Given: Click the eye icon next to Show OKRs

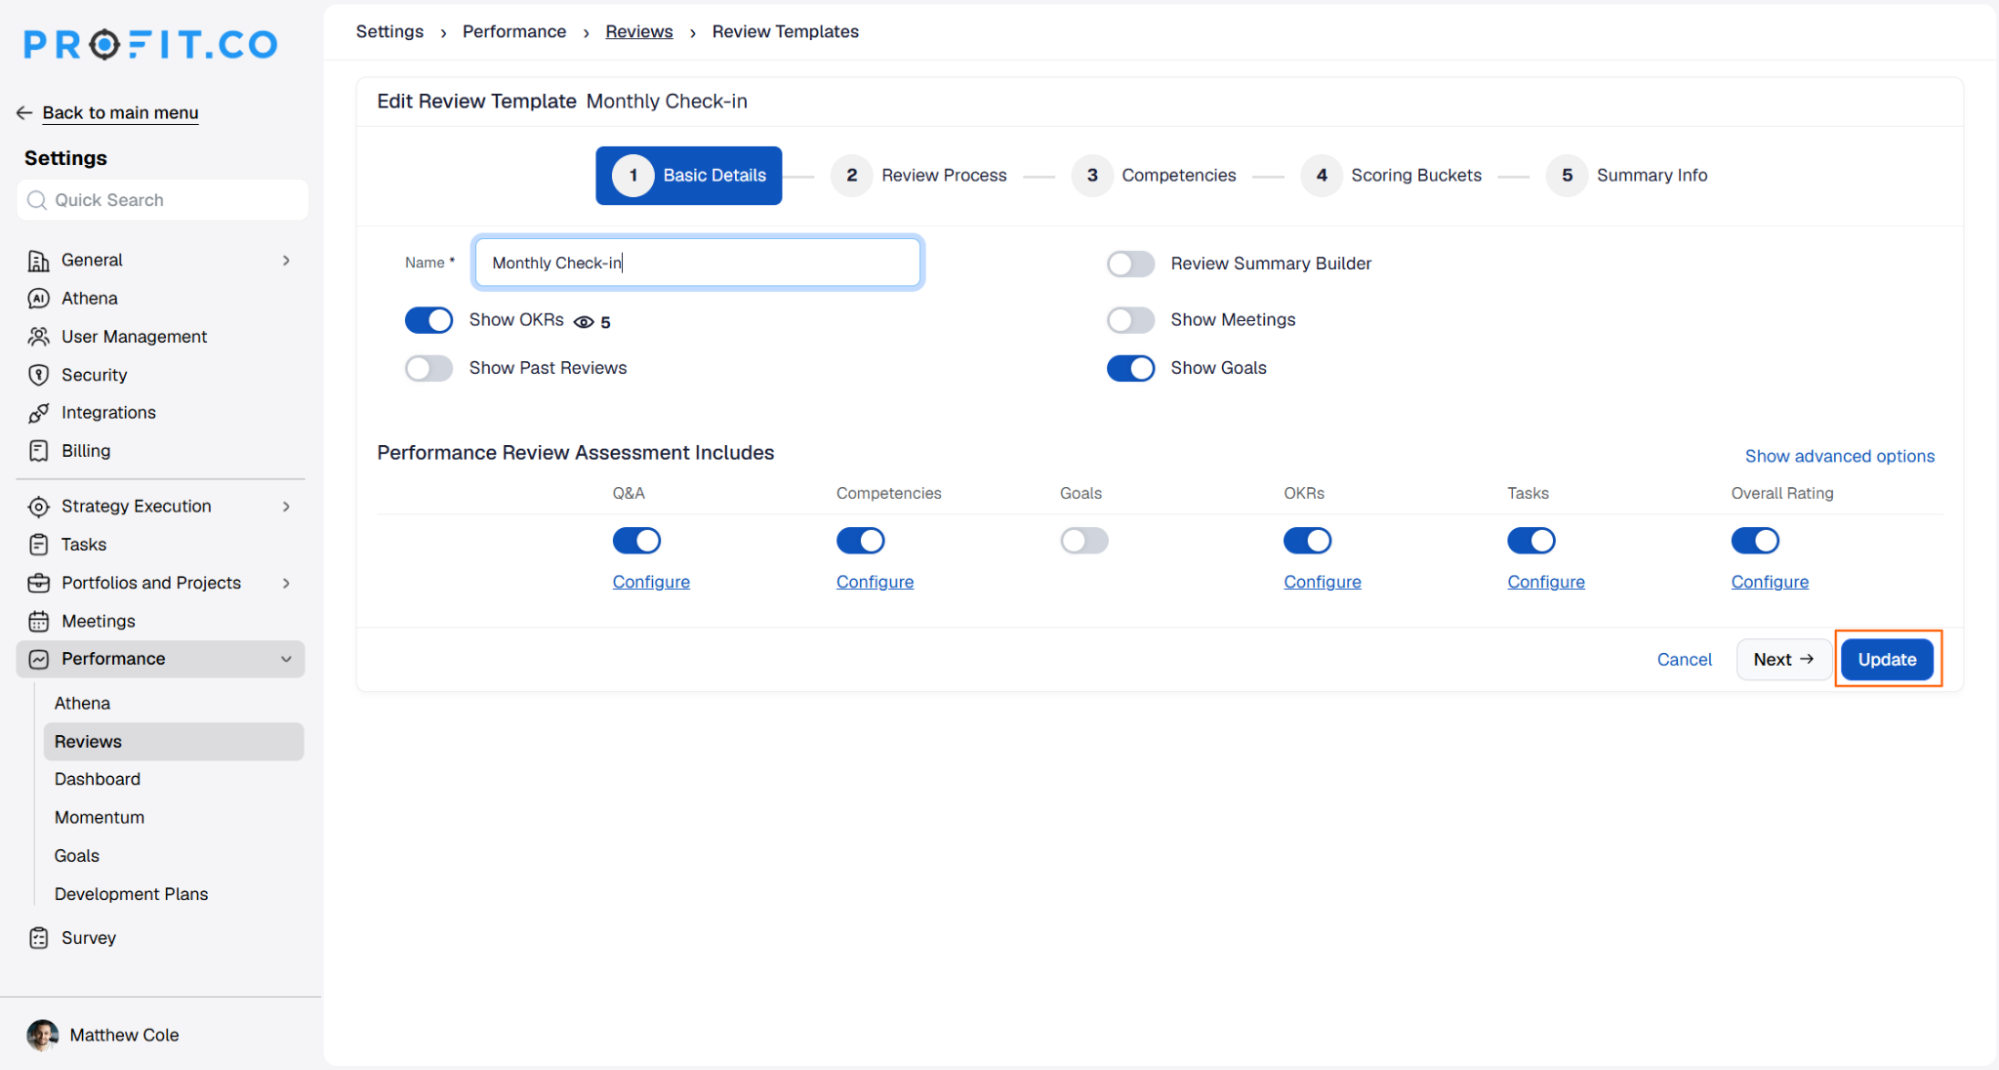Looking at the screenshot, I should (584, 322).
